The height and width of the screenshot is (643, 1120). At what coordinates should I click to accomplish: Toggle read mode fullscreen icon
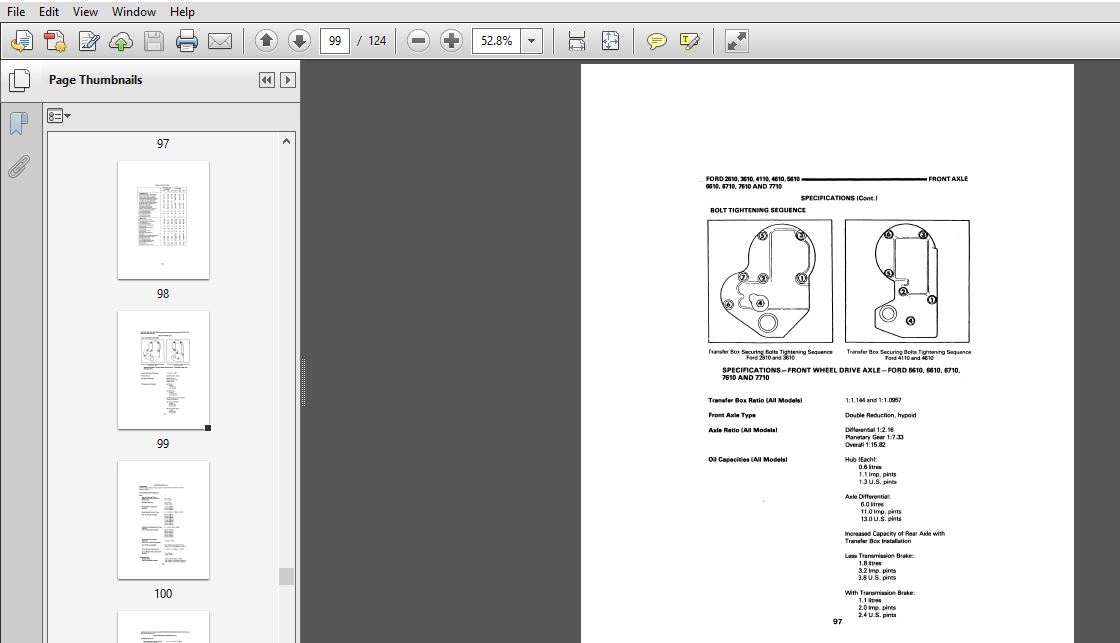[736, 41]
